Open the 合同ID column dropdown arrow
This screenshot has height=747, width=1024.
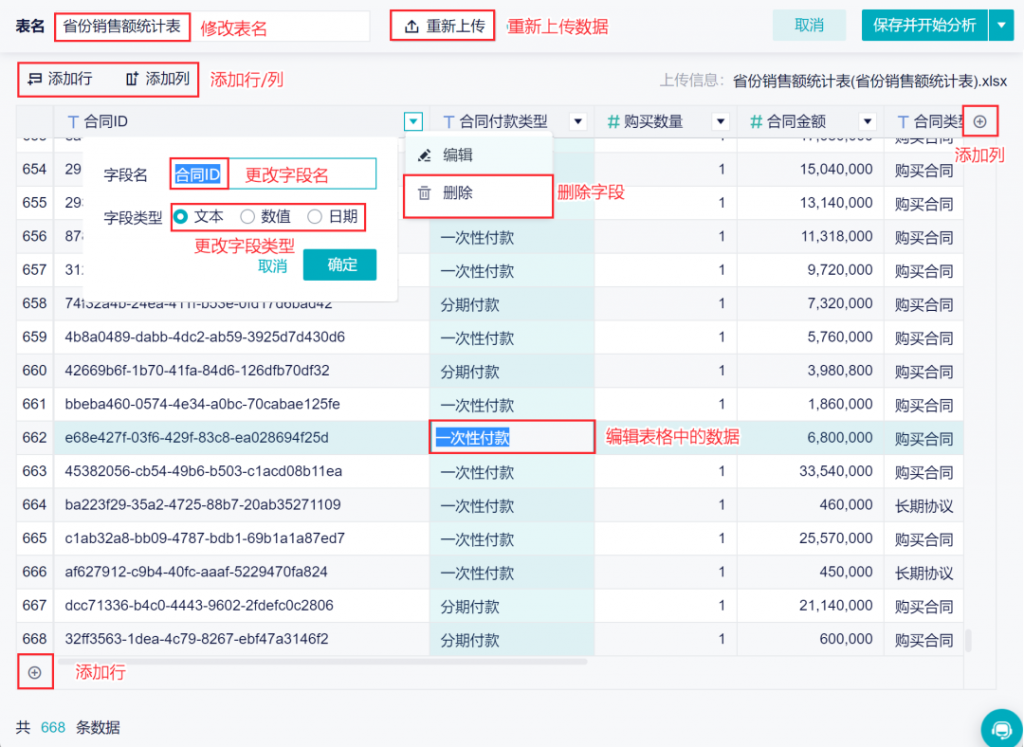pyautogui.click(x=413, y=121)
